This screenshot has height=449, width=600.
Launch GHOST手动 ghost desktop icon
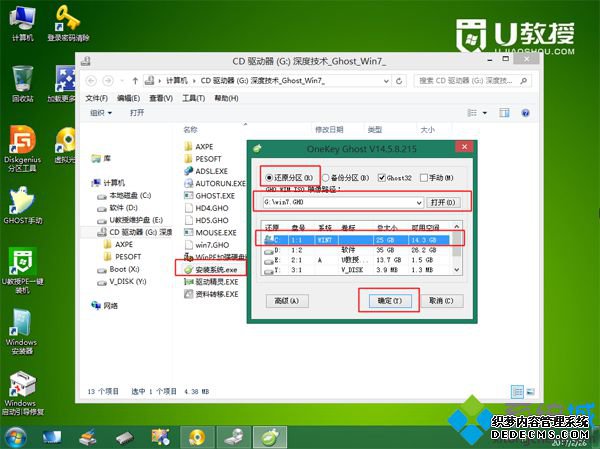[22, 205]
